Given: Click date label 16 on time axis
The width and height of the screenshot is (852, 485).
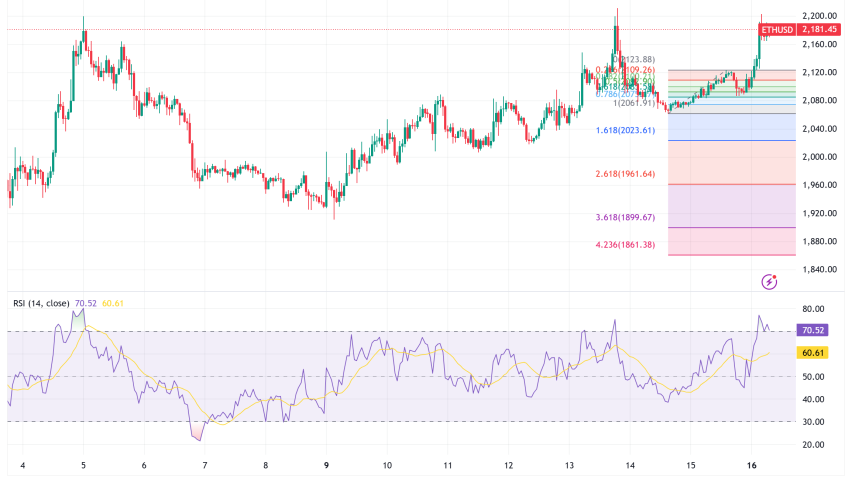Looking at the screenshot, I should [751, 466].
